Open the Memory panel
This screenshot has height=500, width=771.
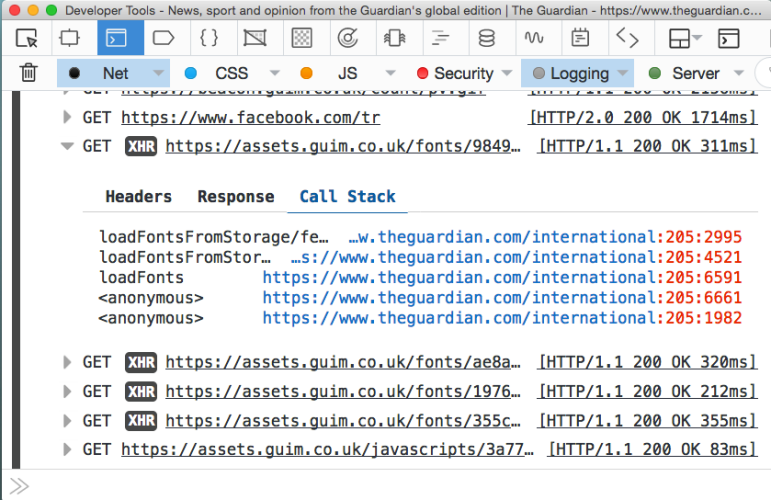click(x=394, y=38)
